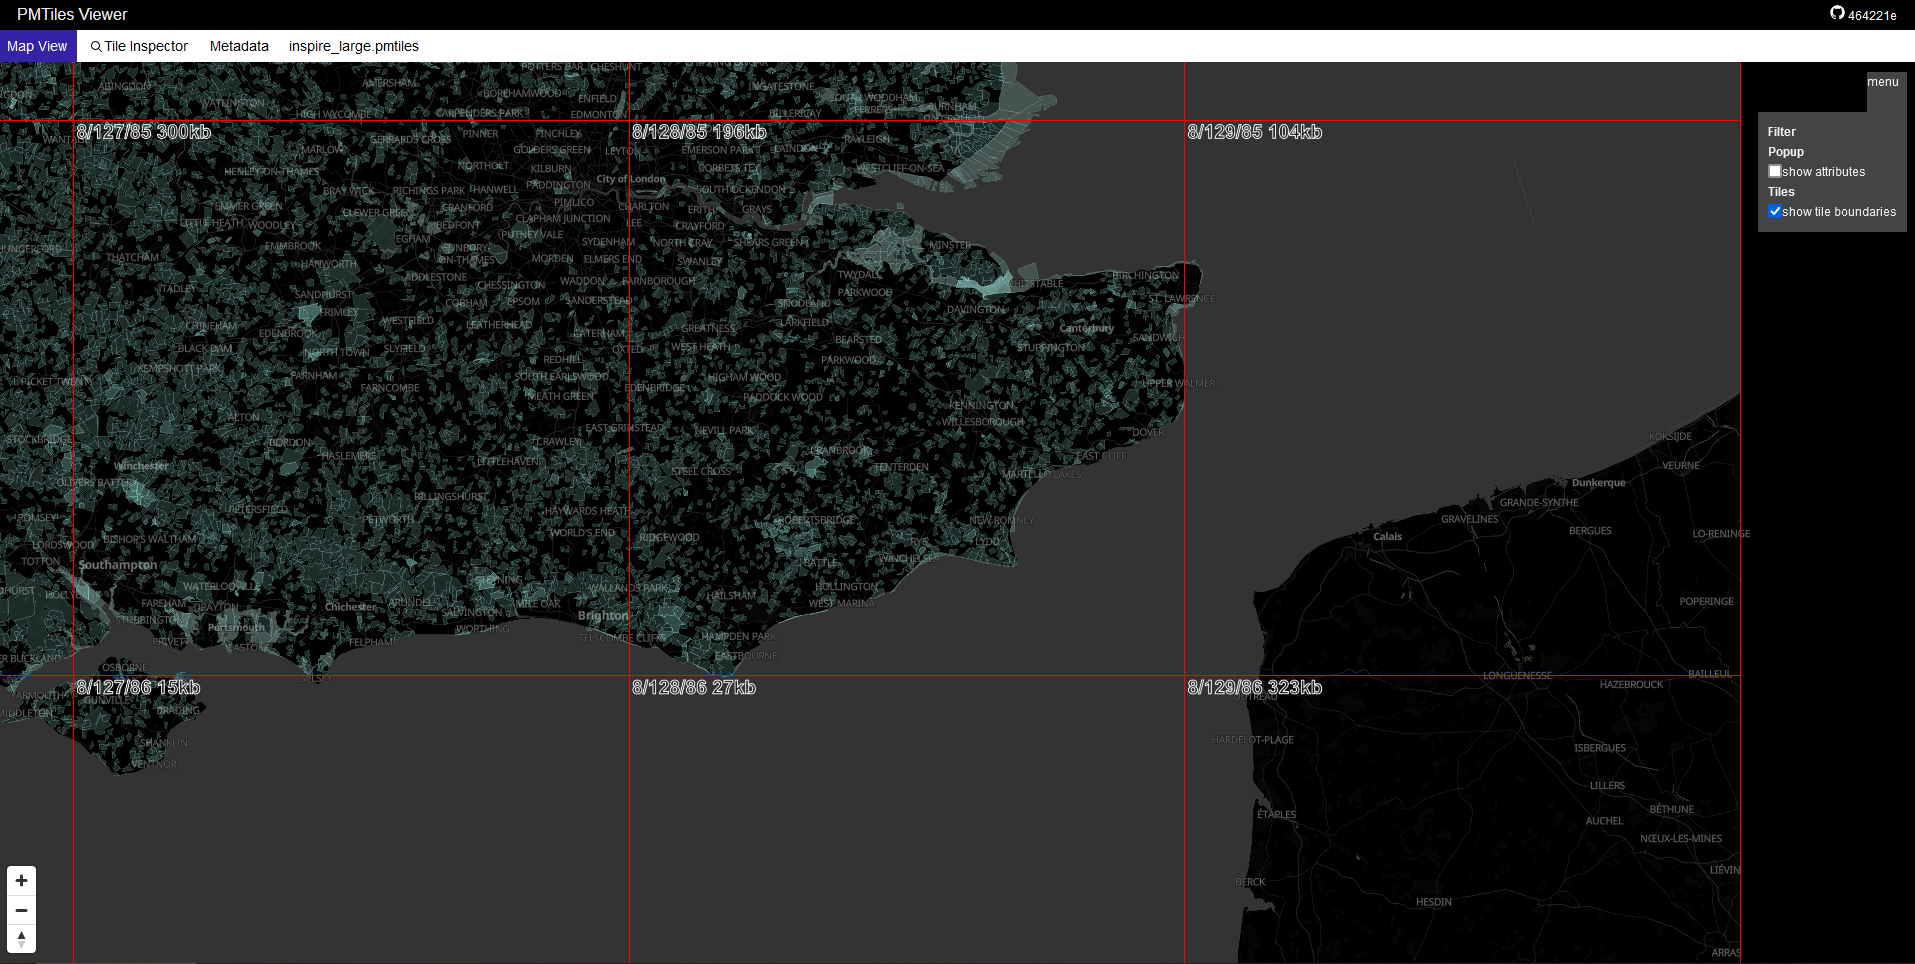Enable the show attributes checkbox
This screenshot has width=1915, height=964.
tap(1775, 171)
